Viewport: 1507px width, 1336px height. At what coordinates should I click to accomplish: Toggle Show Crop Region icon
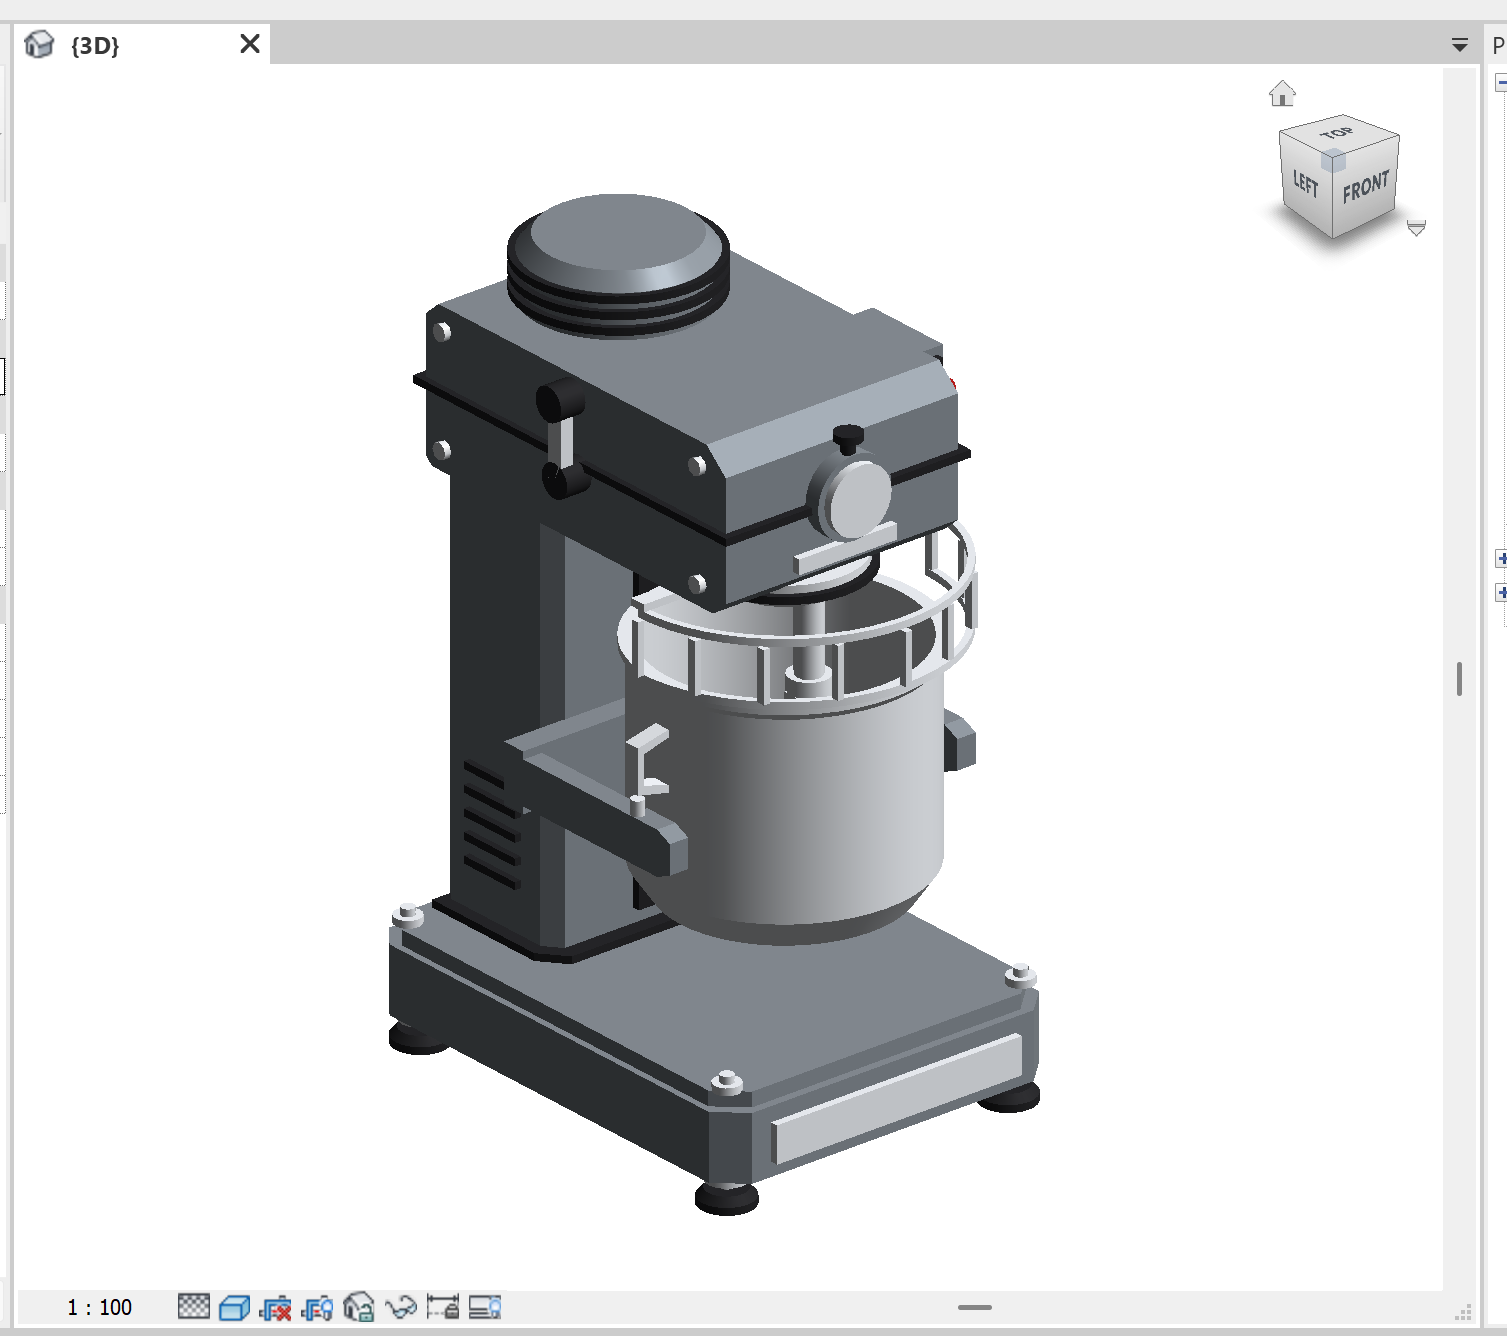317,1307
